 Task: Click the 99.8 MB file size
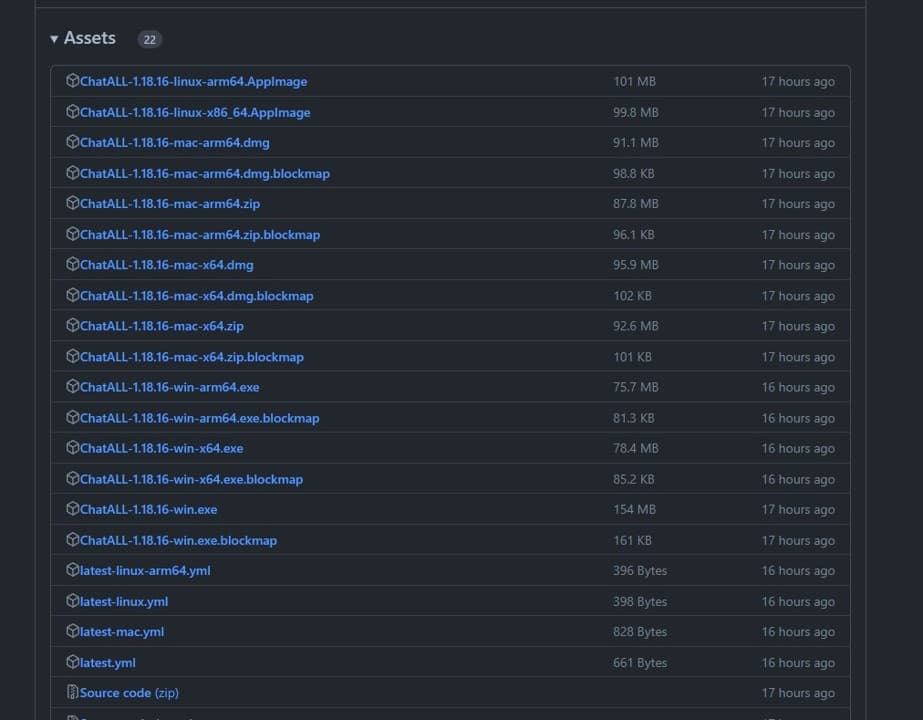point(636,112)
